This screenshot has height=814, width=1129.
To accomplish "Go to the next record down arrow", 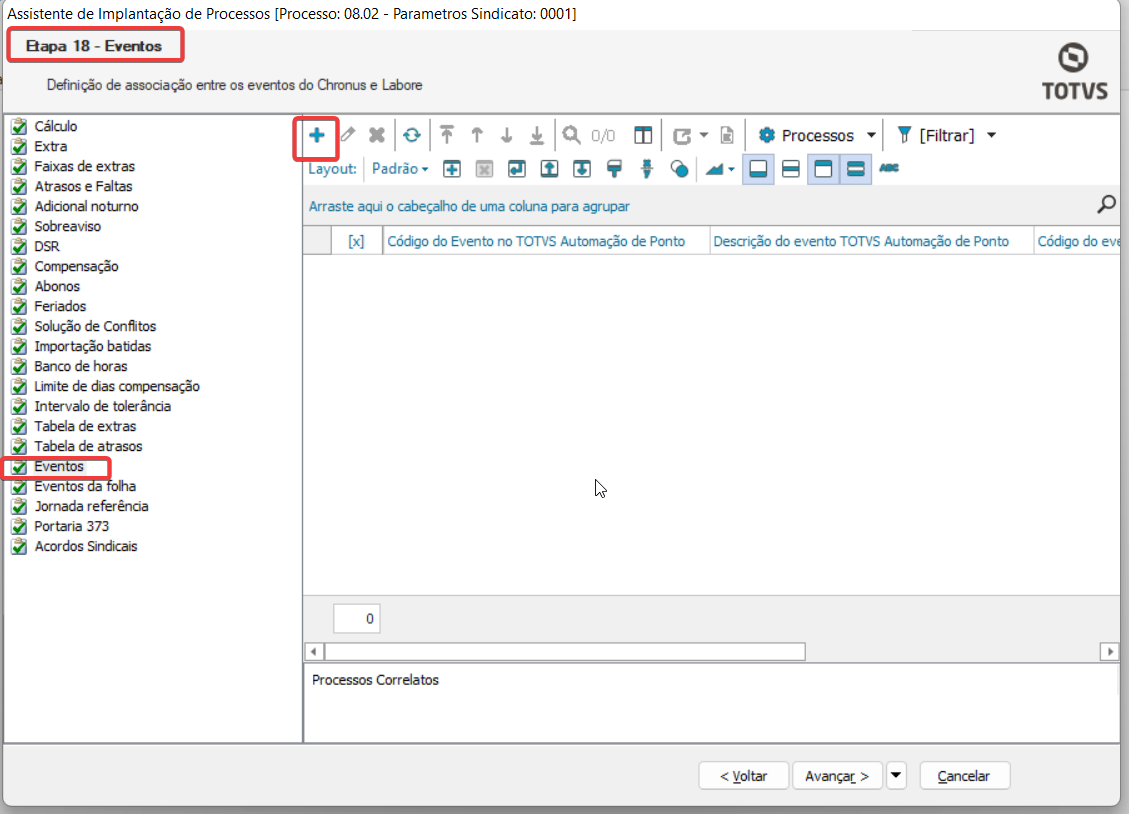I will coord(507,135).
